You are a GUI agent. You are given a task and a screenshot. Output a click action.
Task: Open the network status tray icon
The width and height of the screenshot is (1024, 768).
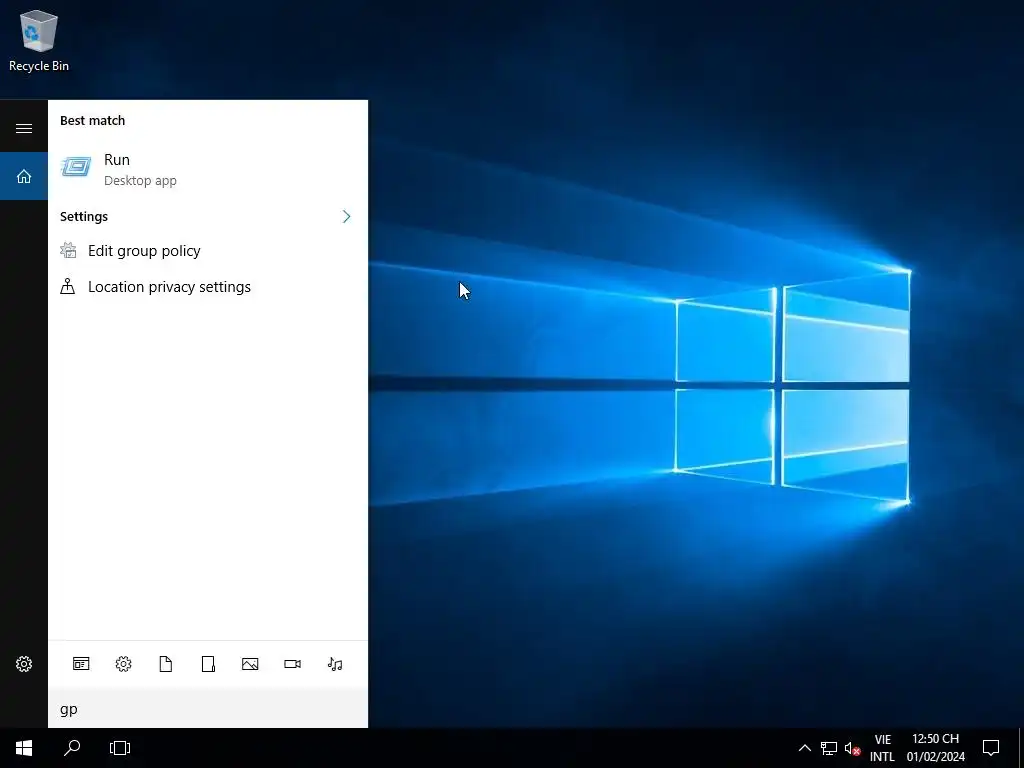(x=829, y=748)
